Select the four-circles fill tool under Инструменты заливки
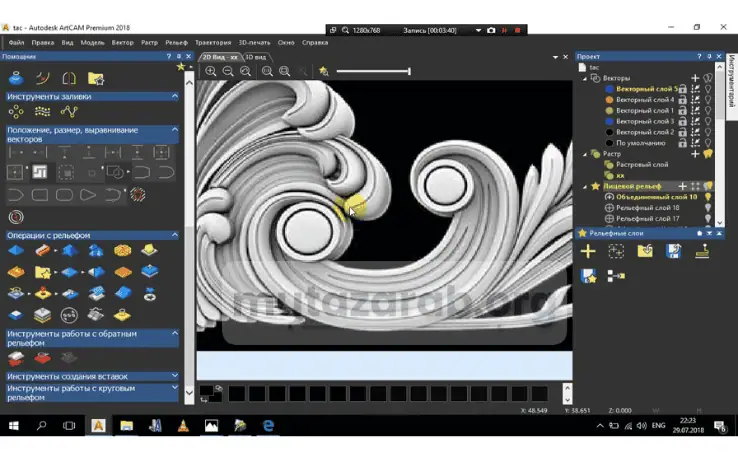The height and width of the screenshot is (458, 738). point(16,112)
